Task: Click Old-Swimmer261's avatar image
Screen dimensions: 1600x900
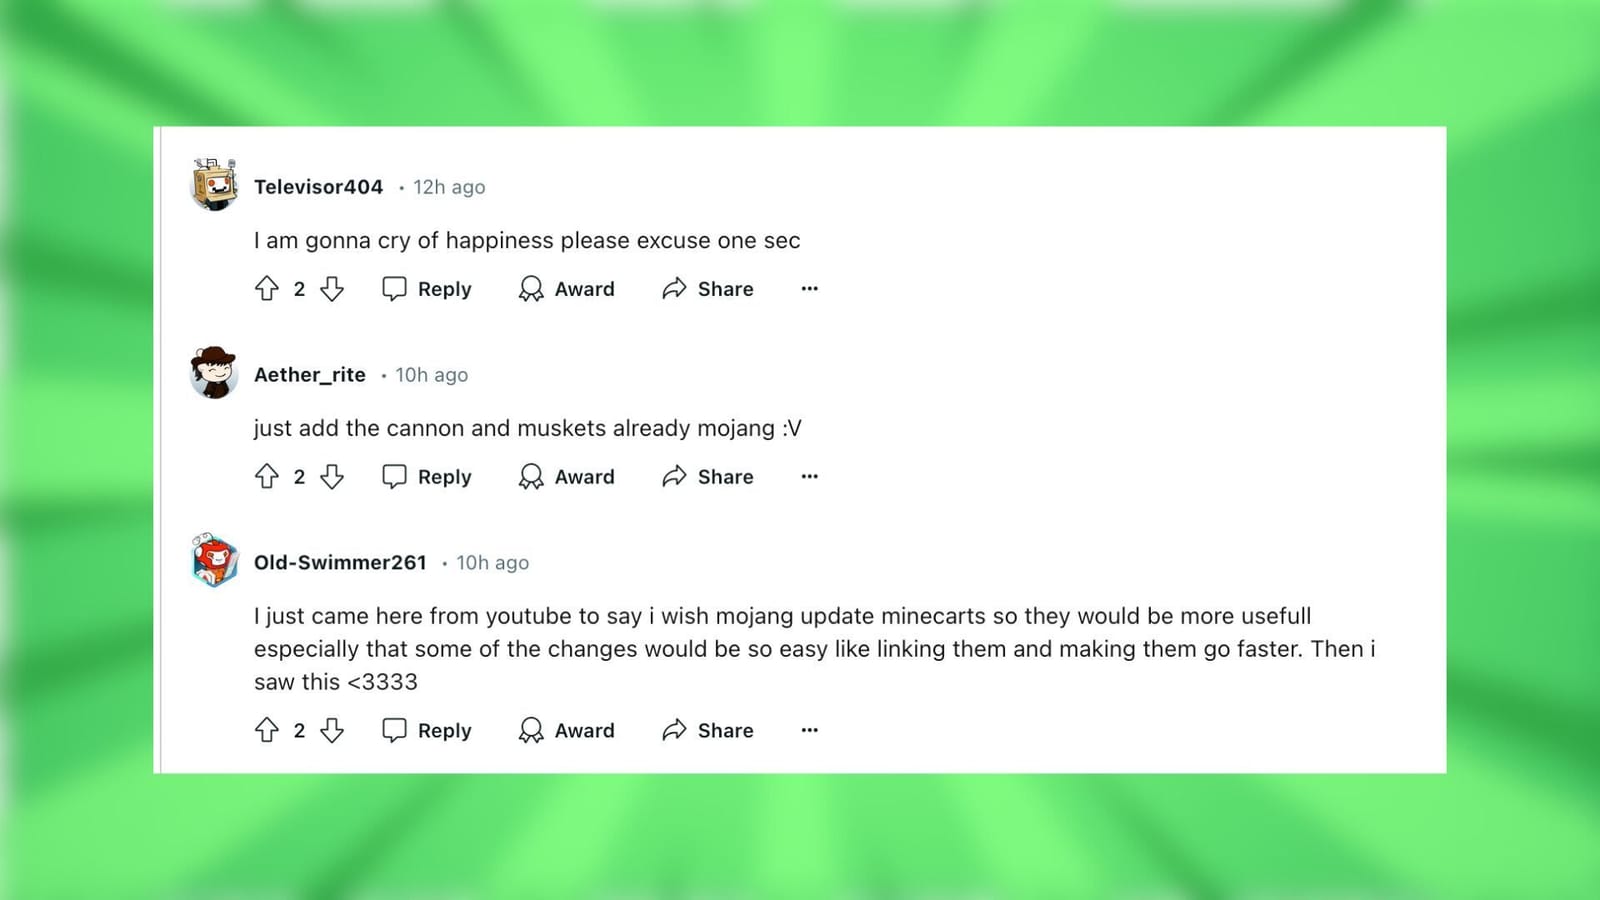Action: pos(214,560)
